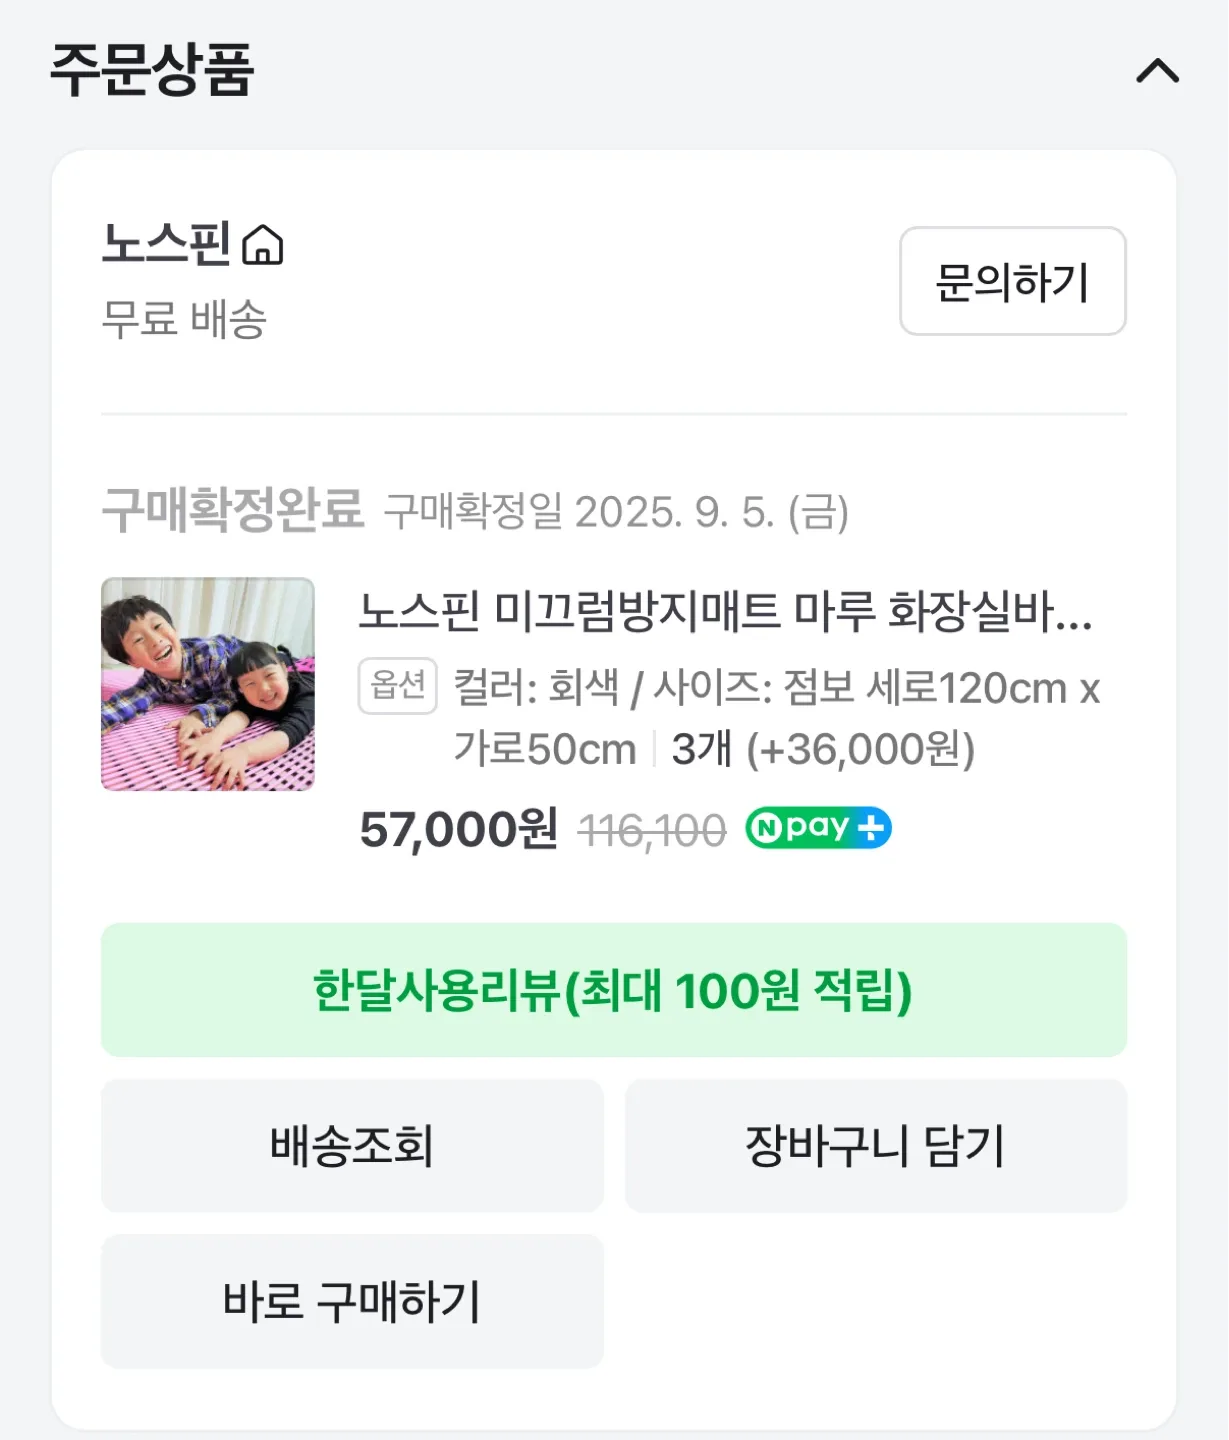Click the 구매확정완료 status label

233,510
